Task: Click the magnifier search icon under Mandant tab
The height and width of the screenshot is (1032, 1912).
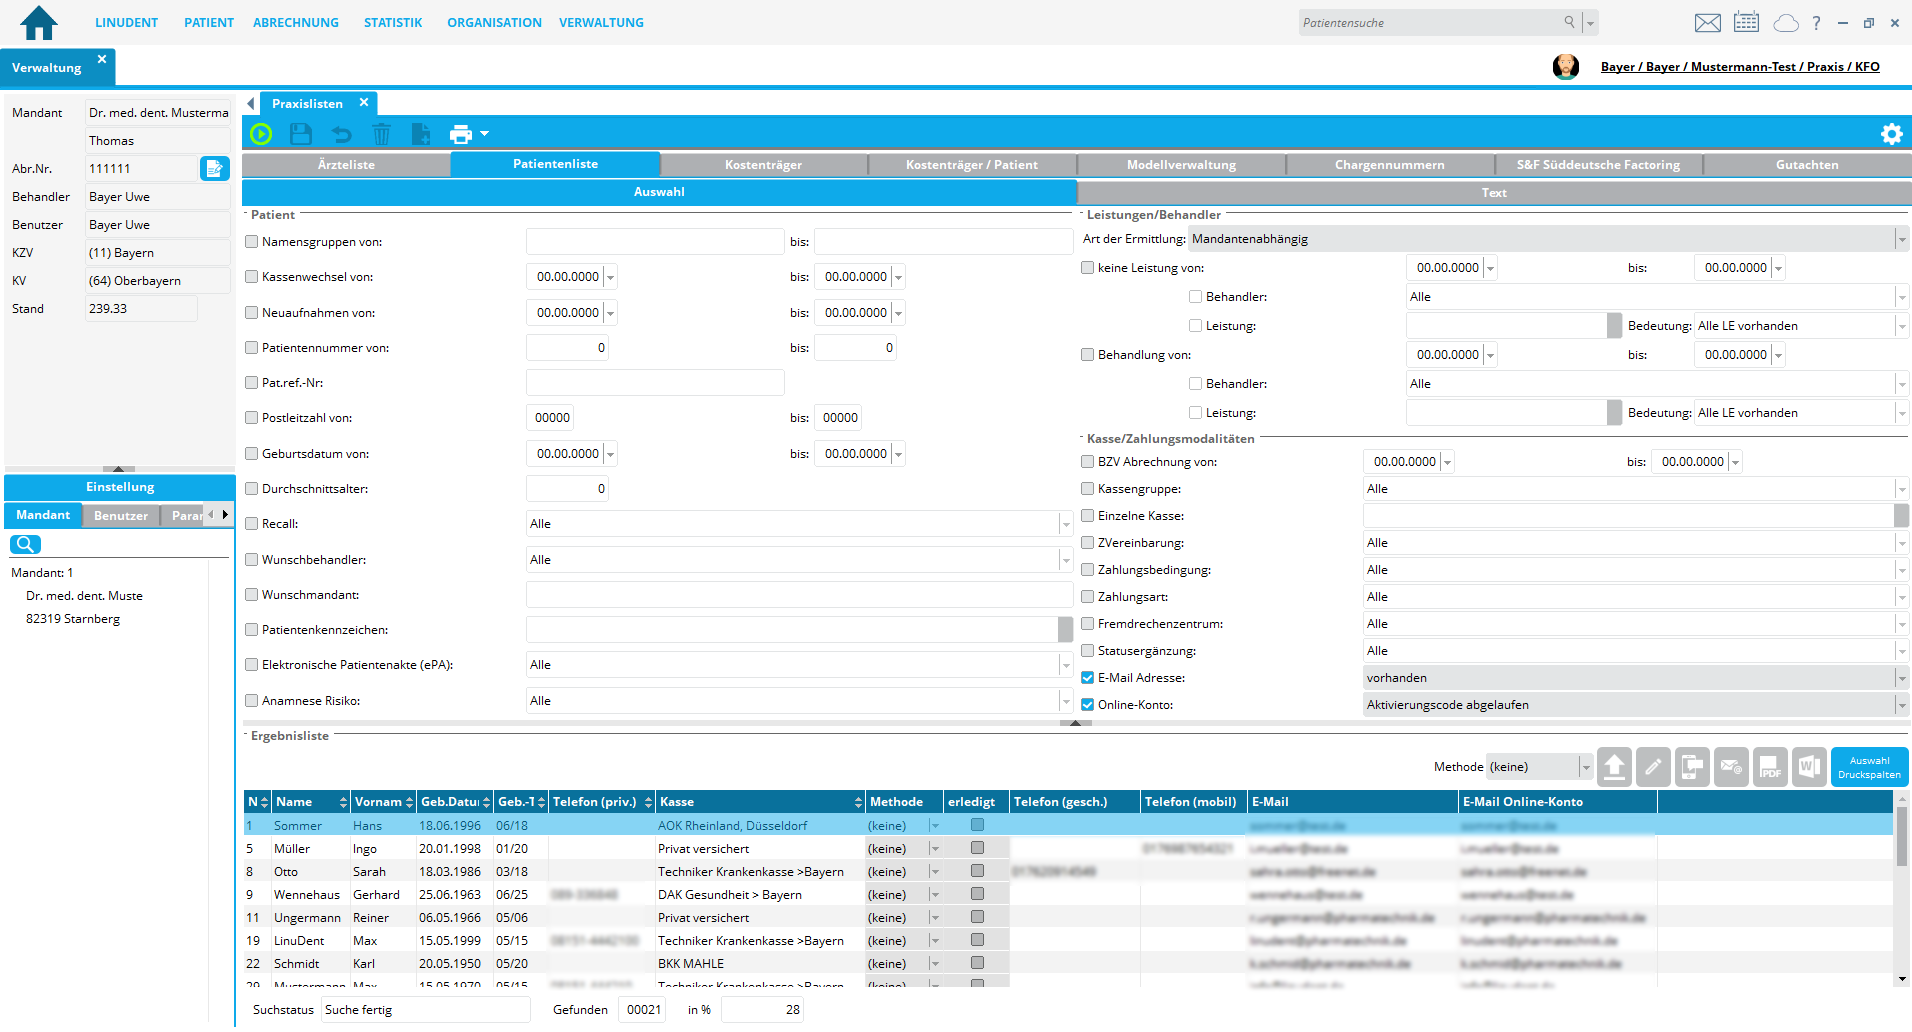Action: [x=25, y=544]
